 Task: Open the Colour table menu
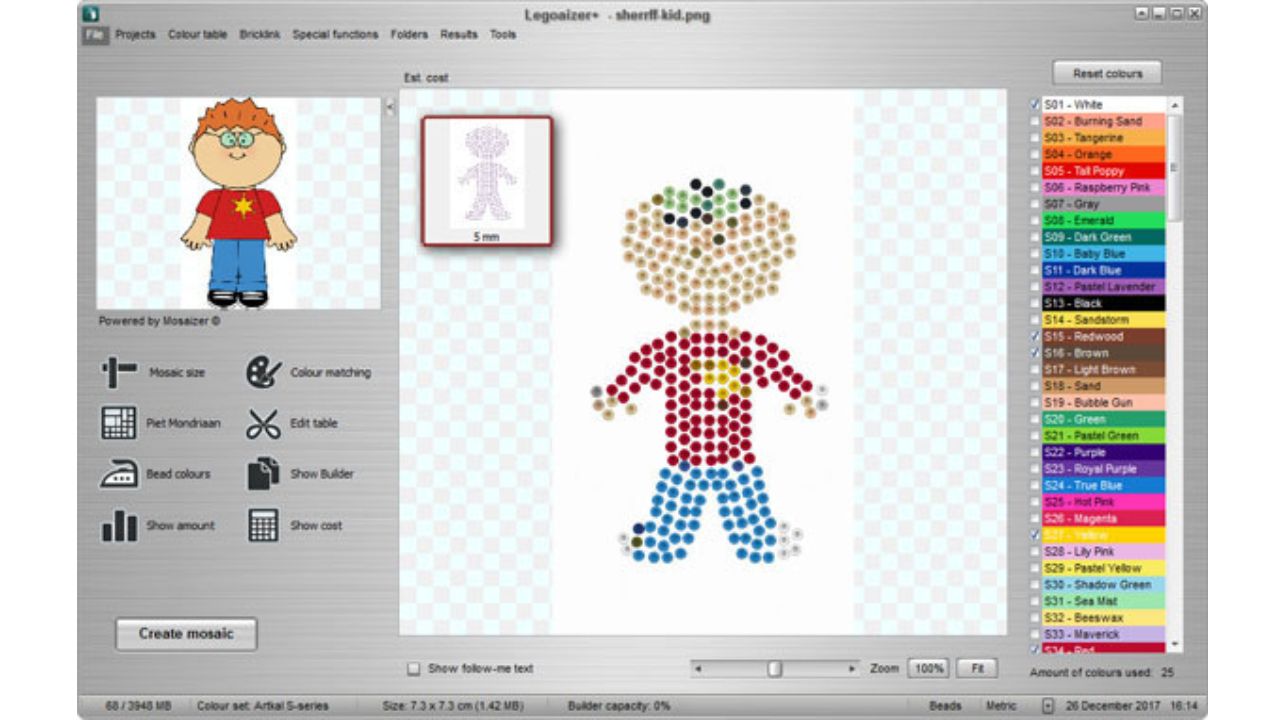197,34
